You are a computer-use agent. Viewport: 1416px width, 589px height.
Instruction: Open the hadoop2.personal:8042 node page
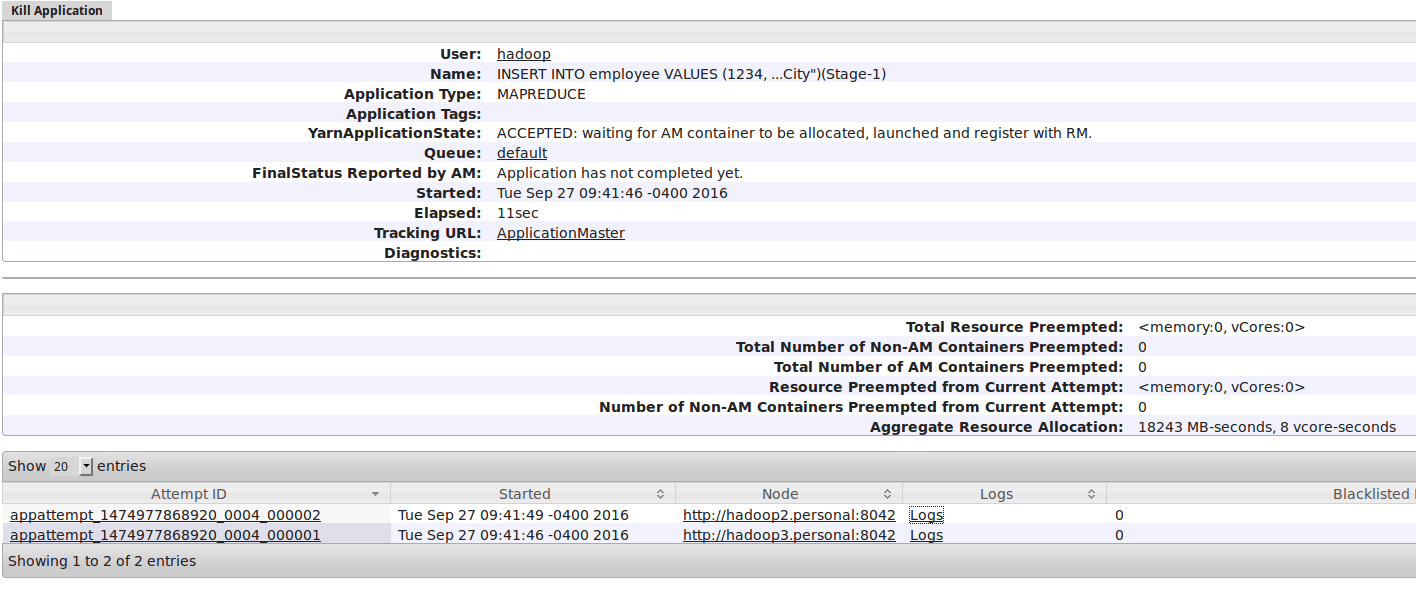pyautogui.click(x=789, y=514)
